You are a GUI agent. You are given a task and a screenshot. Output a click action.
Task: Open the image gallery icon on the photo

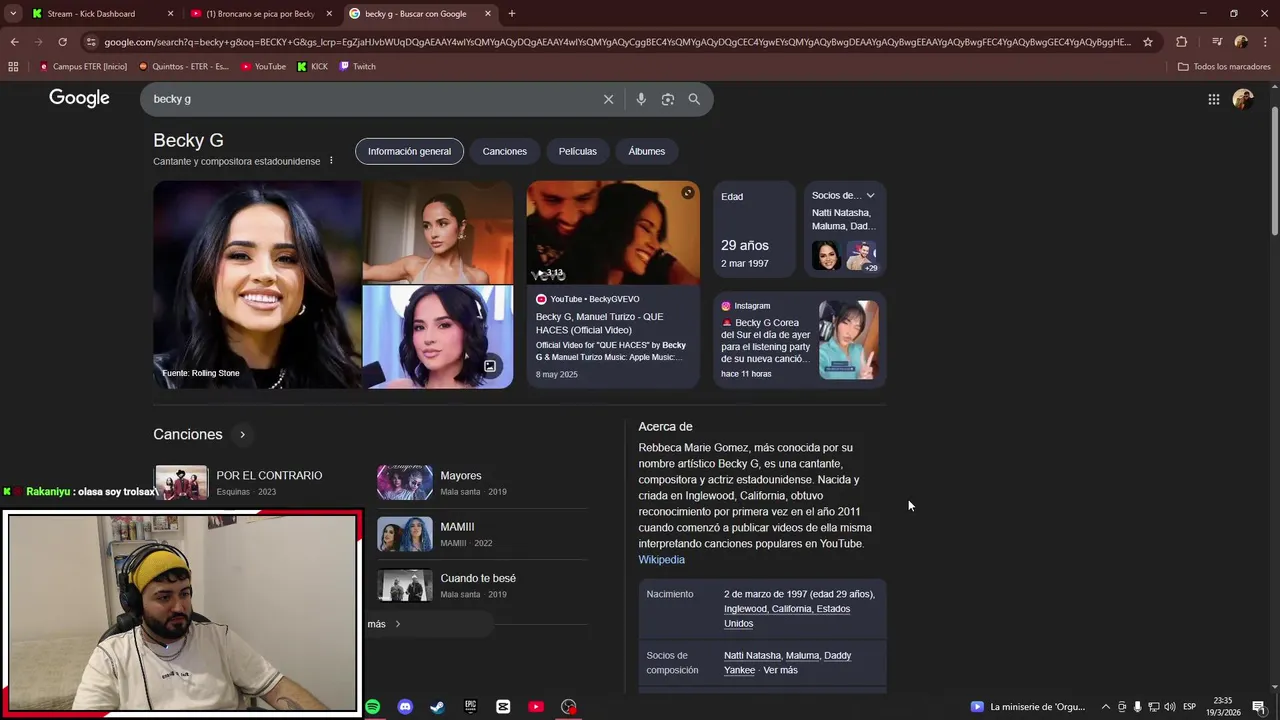click(x=490, y=366)
